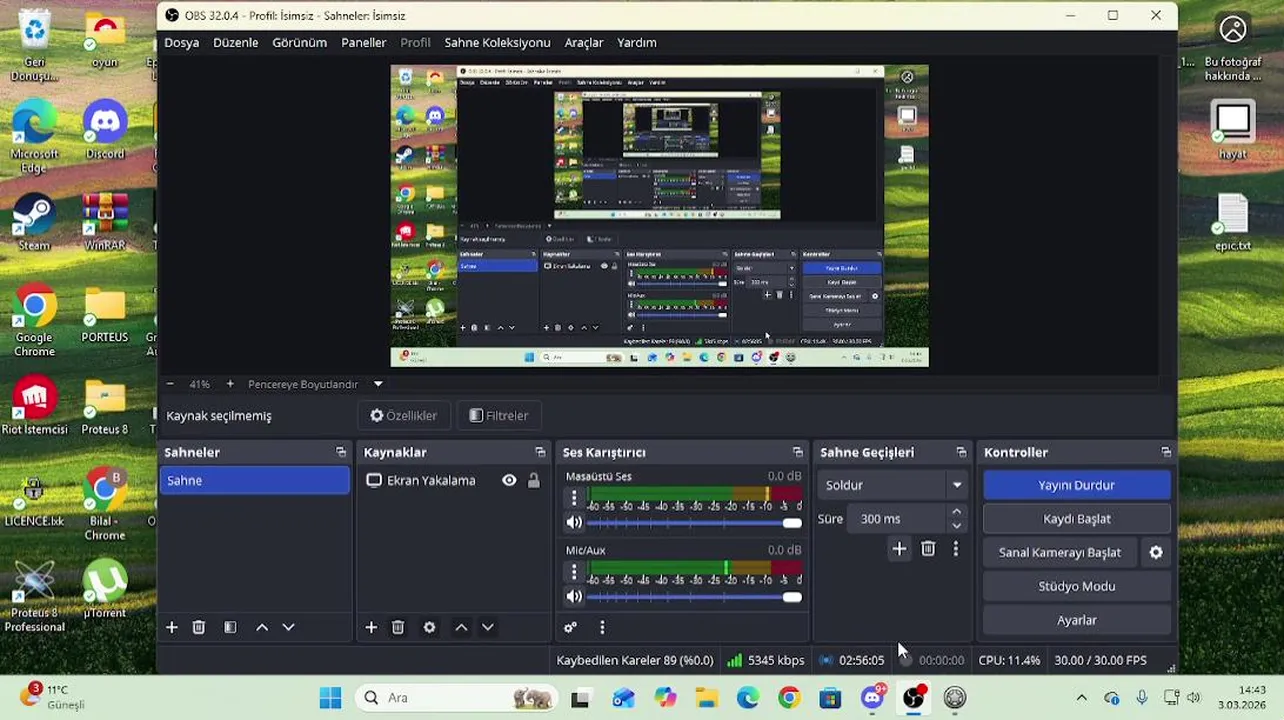
Task: Open advanced audio properties gears icon
Action: tap(570, 627)
